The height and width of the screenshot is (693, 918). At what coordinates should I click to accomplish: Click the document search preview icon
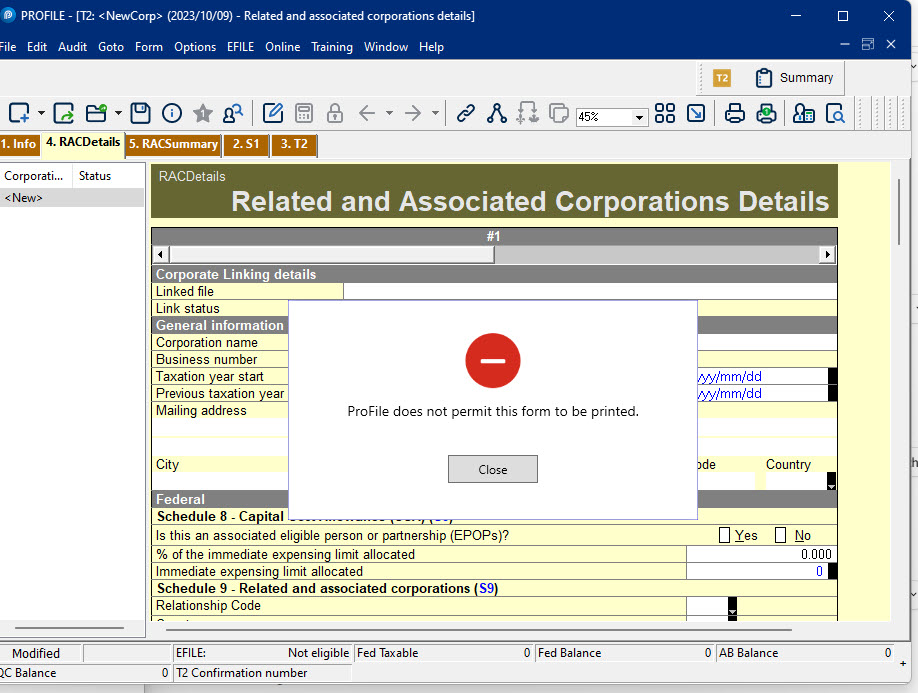[835, 113]
